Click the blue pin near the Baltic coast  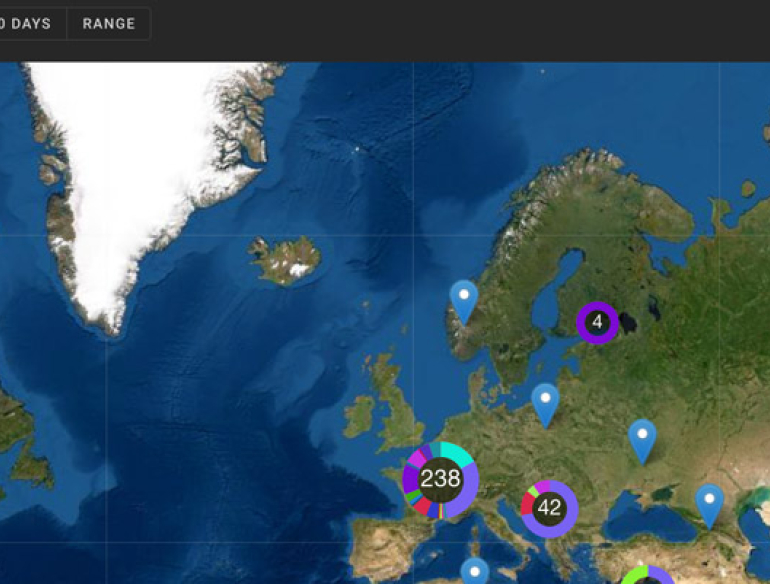click(545, 406)
